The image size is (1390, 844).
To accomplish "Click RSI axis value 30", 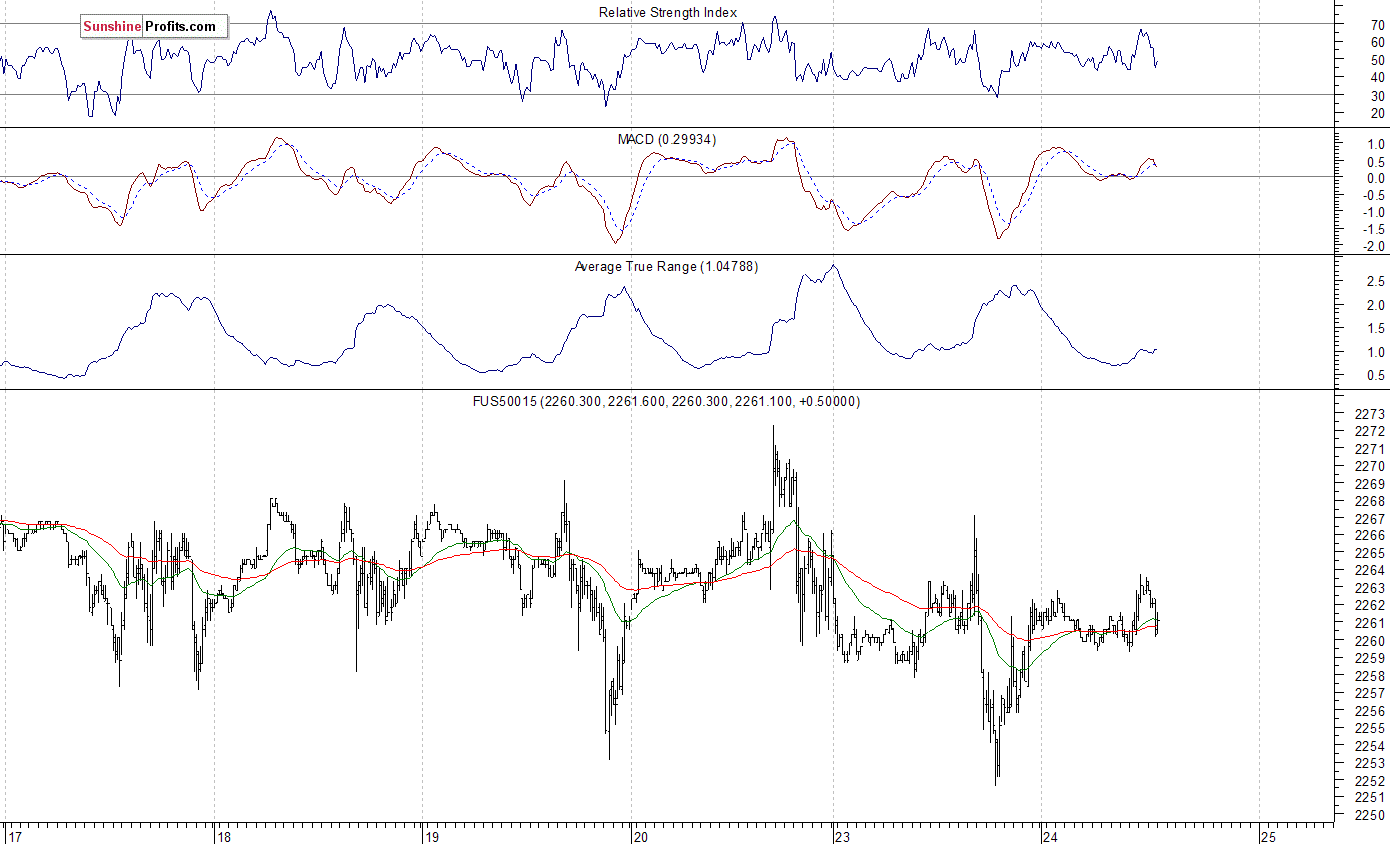I will pyautogui.click(x=1377, y=96).
